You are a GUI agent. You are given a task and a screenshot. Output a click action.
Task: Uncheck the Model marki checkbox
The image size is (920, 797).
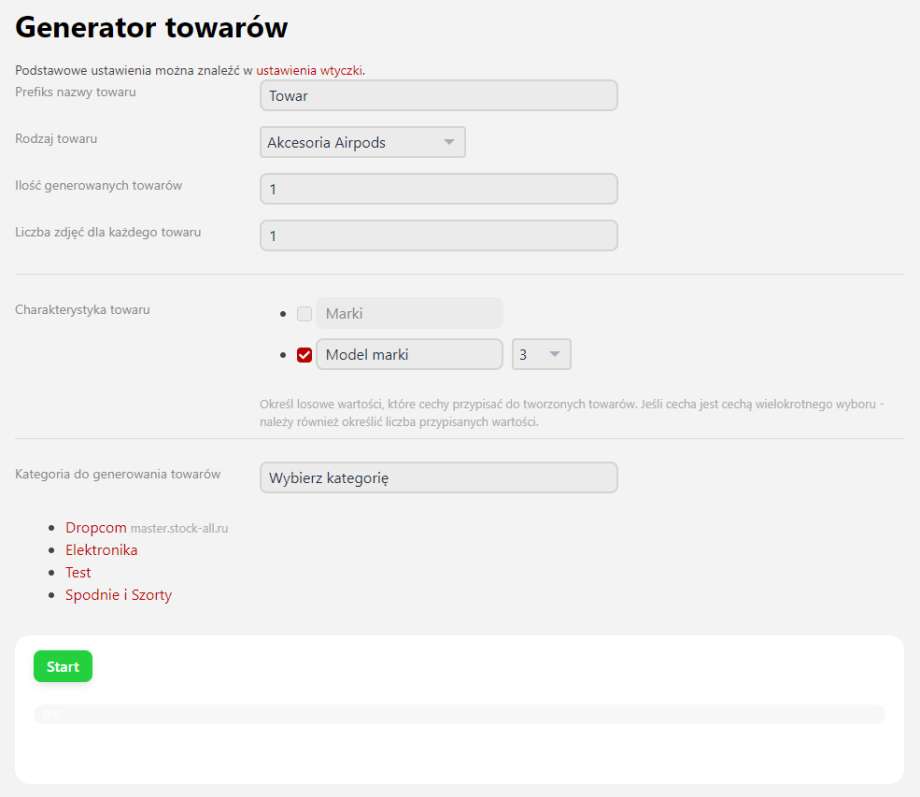[x=305, y=355]
